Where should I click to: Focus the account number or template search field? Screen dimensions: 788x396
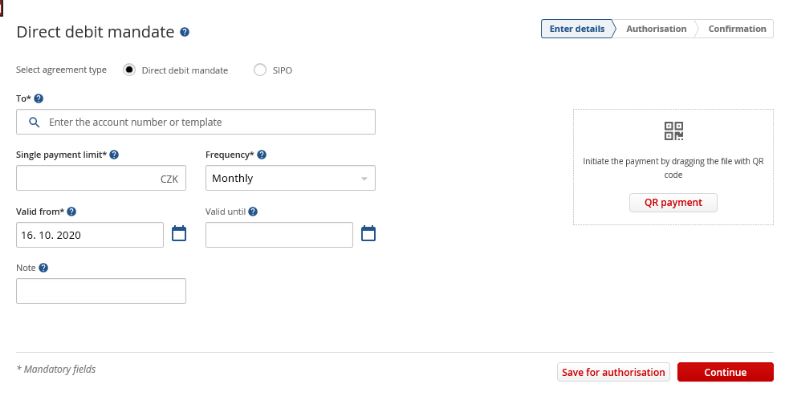point(196,122)
